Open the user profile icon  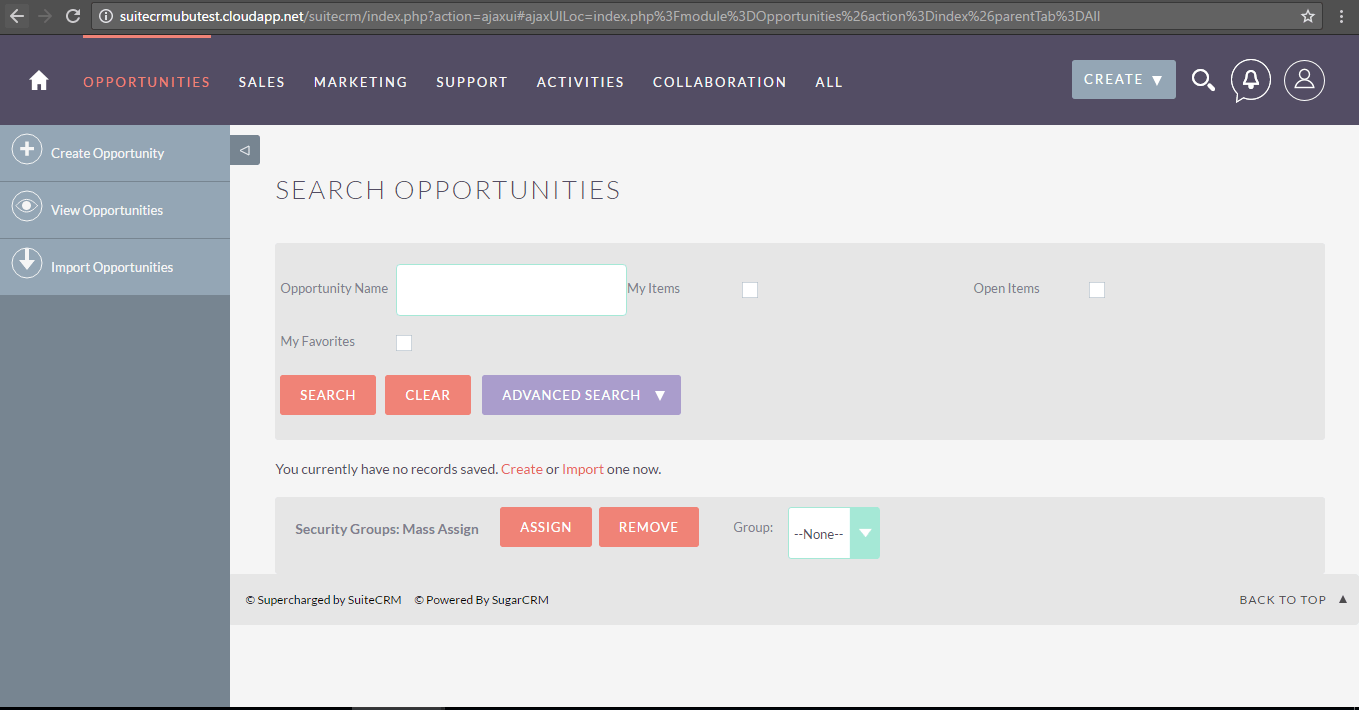pos(1304,81)
